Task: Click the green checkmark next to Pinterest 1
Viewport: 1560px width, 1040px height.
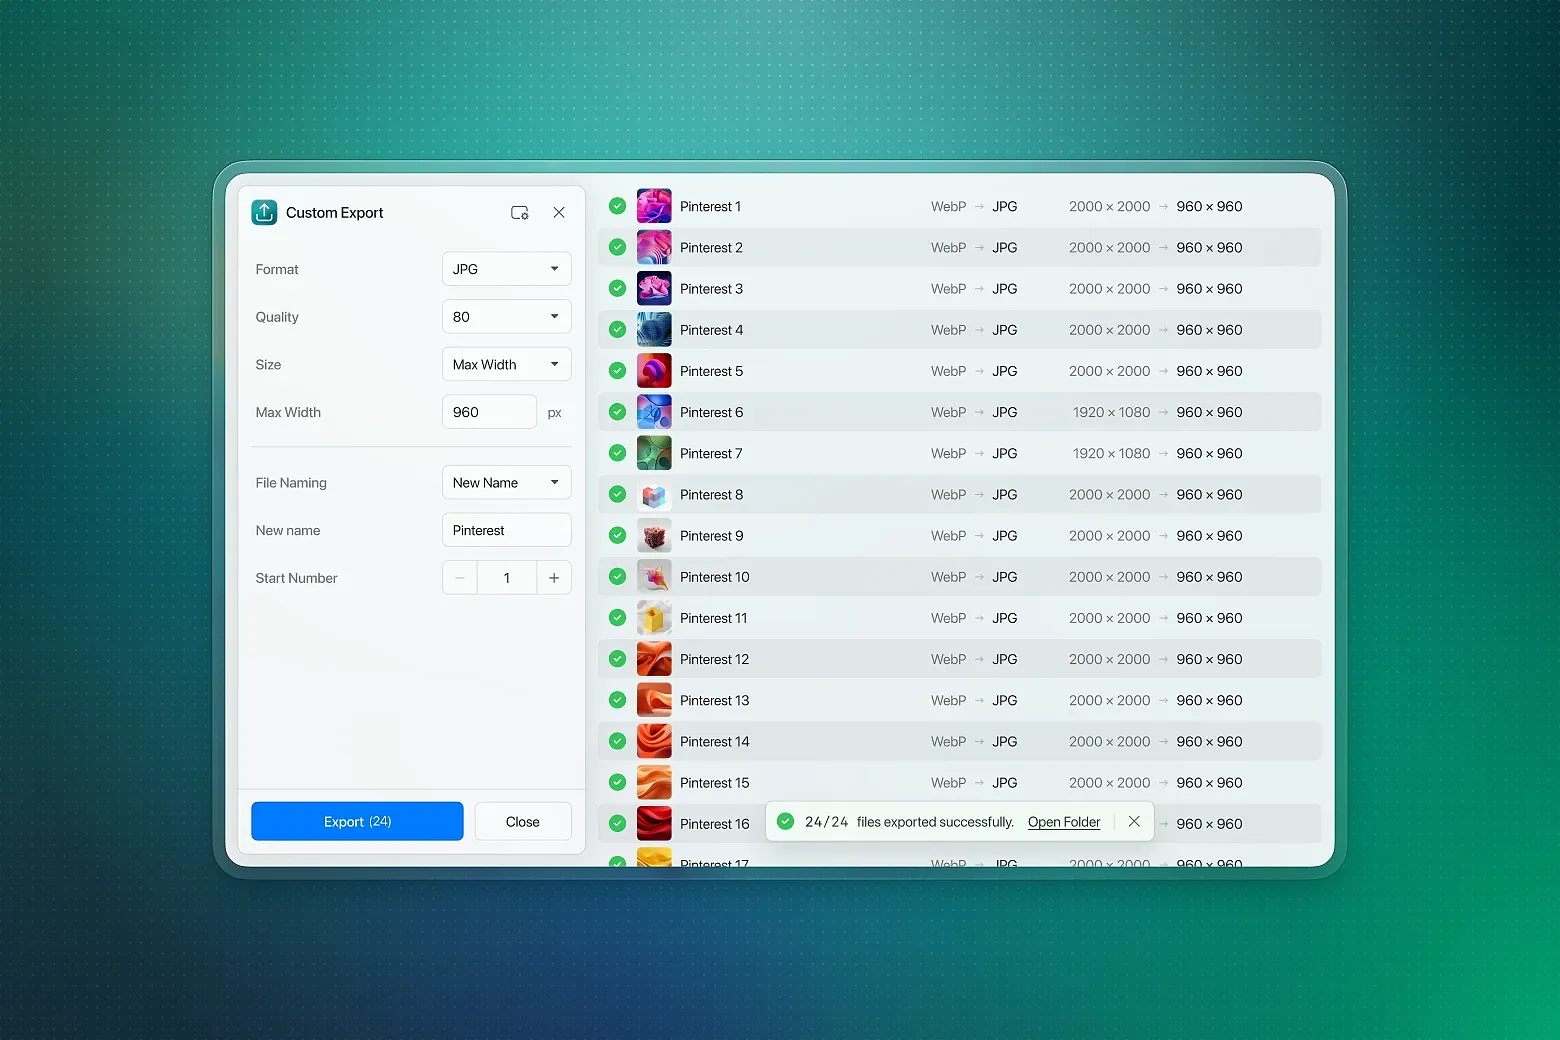Action: click(x=616, y=205)
